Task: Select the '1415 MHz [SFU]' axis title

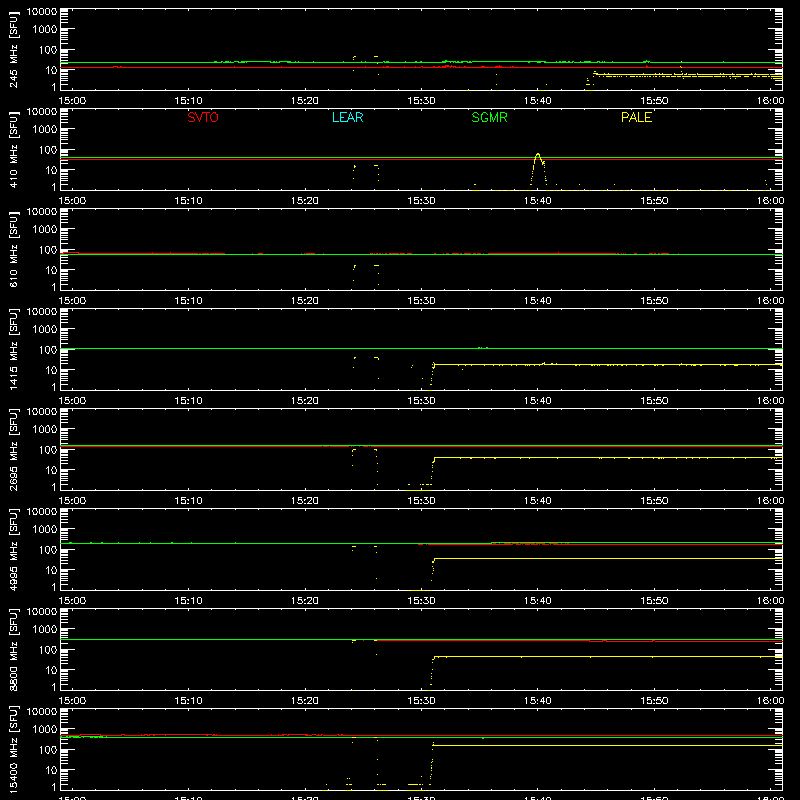Action: (x=14, y=349)
